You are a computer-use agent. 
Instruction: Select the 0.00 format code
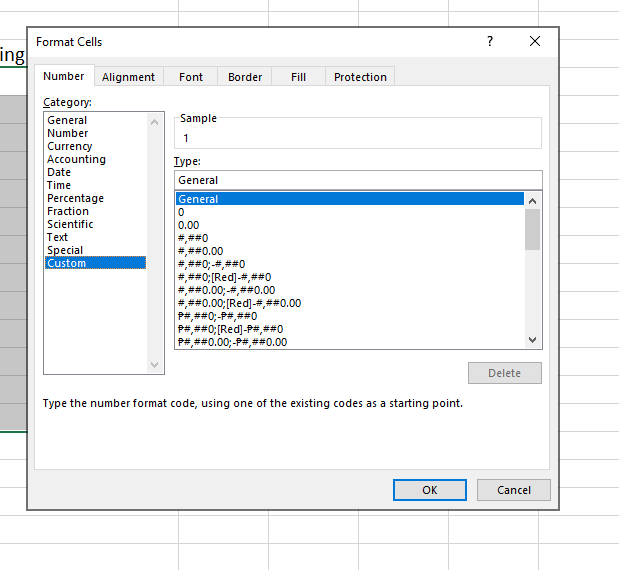point(188,225)
